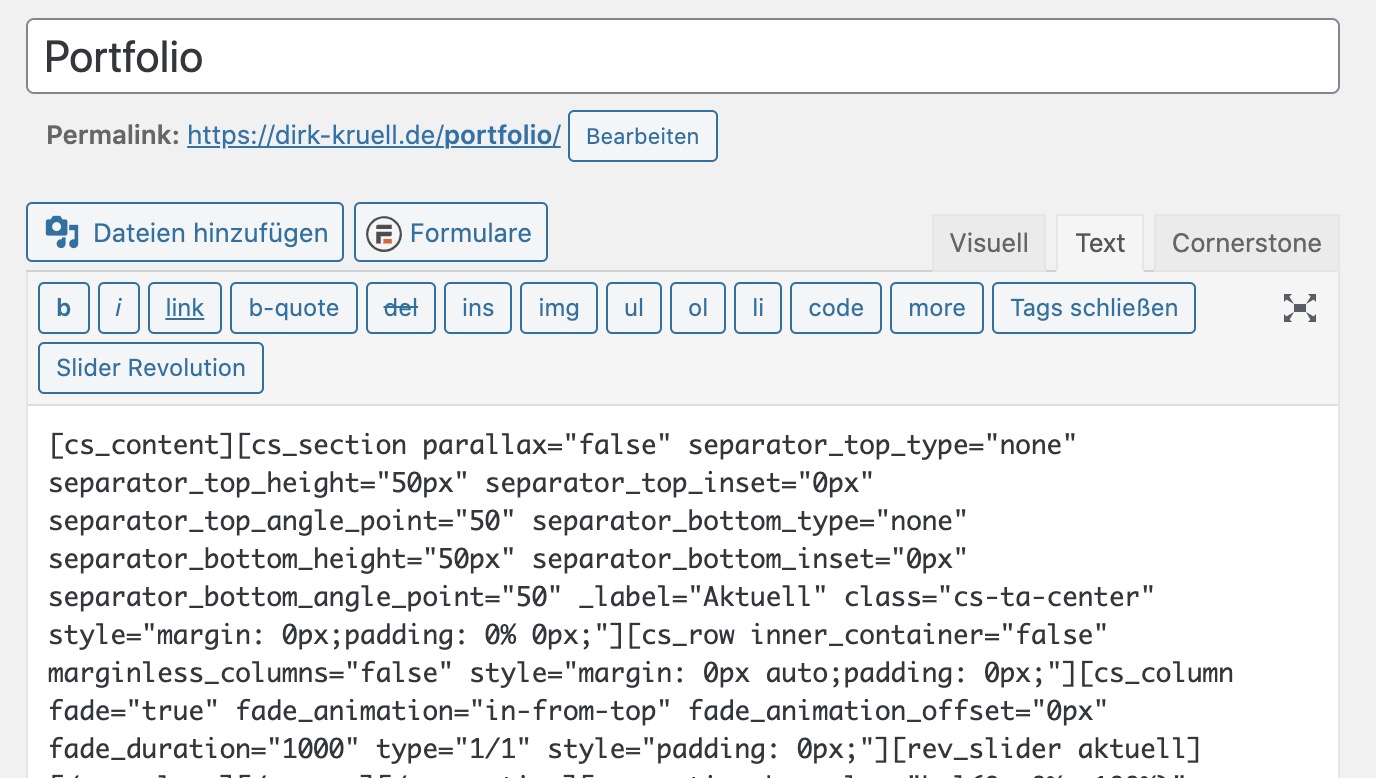The height and width of the screenshot is (778, 1376).
Task: Switch to the Visuell editor tab
Action: pyautogui.click(x=988, y=243)
